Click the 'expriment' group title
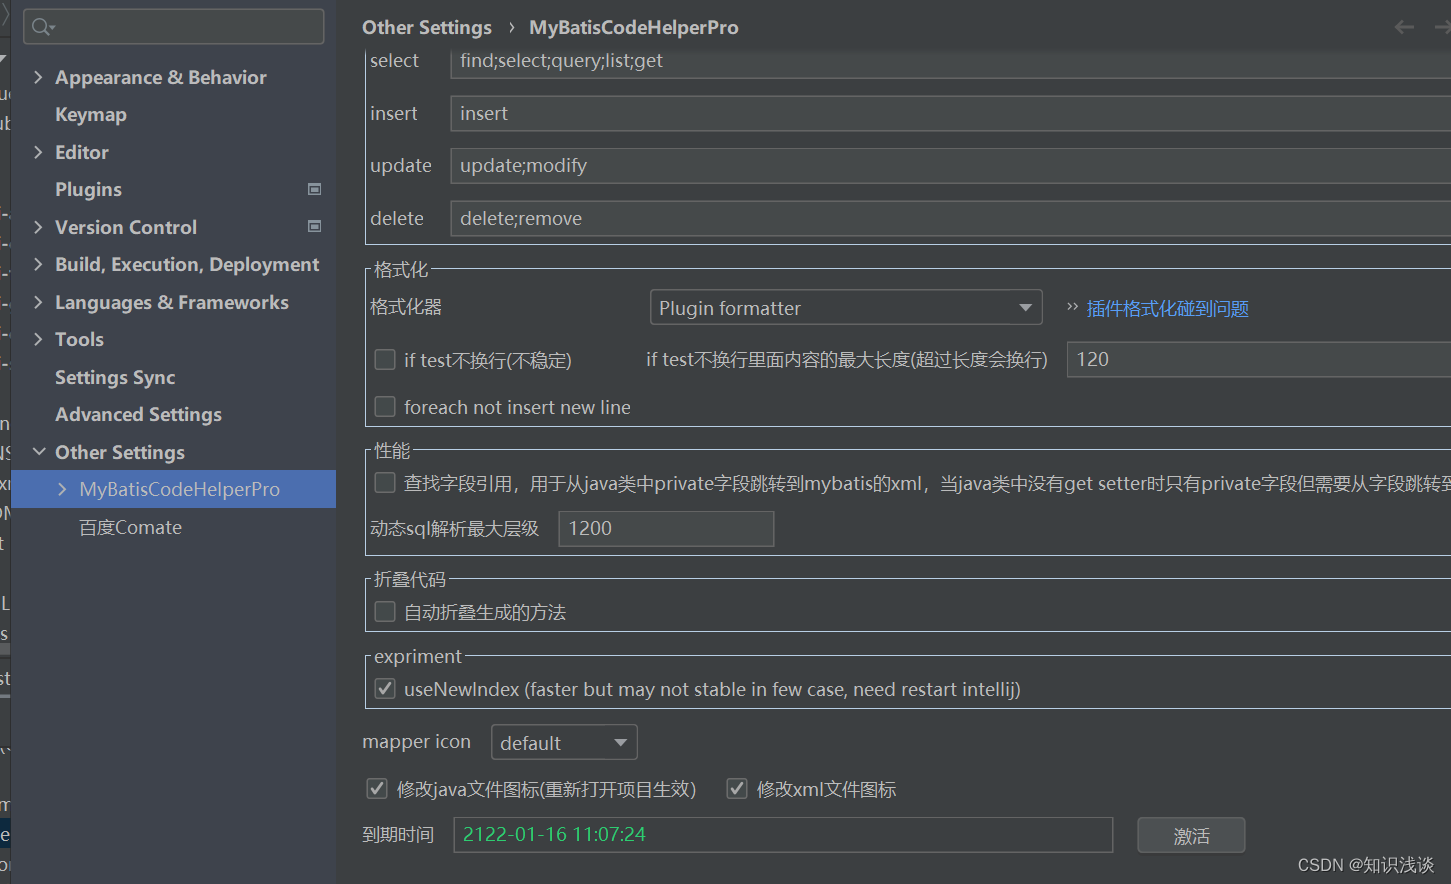Image resolution: width=1451 pixels, height=884 pixels. click(x=418, y=656)
